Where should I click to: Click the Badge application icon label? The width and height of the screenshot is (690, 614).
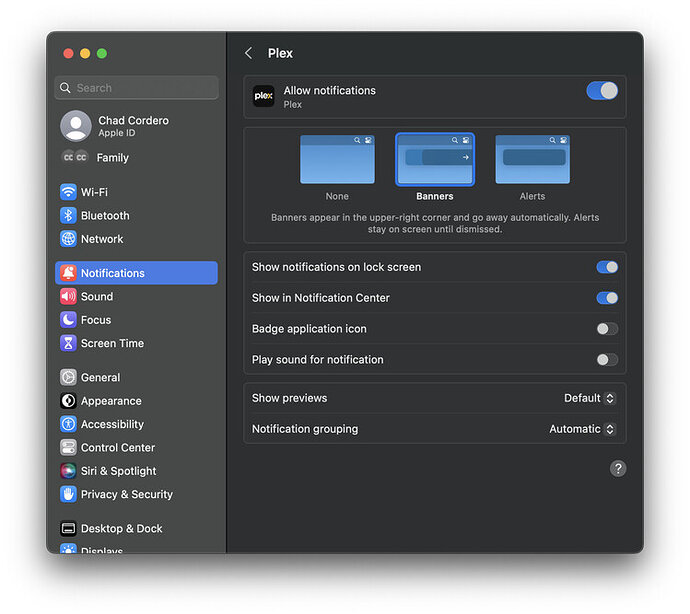(x=309, y=328)
